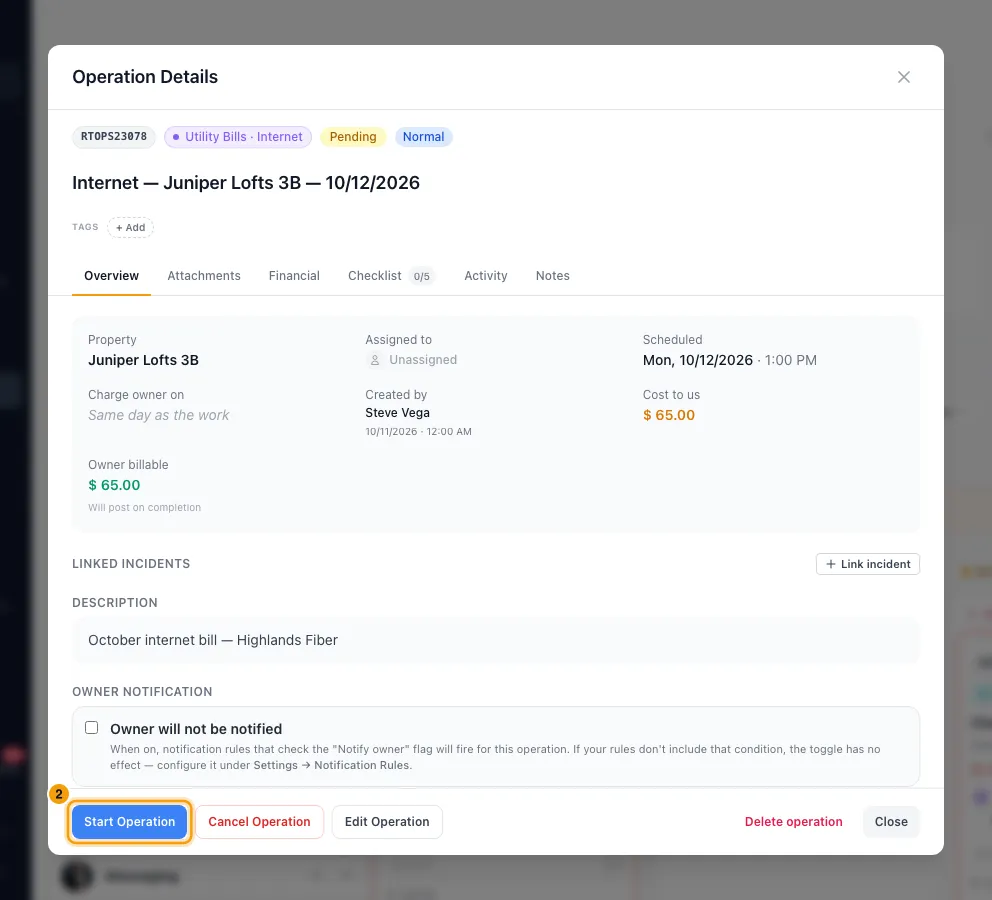Add a tag with the + Add chip
The image size is (992, 900).
(130, 228)
